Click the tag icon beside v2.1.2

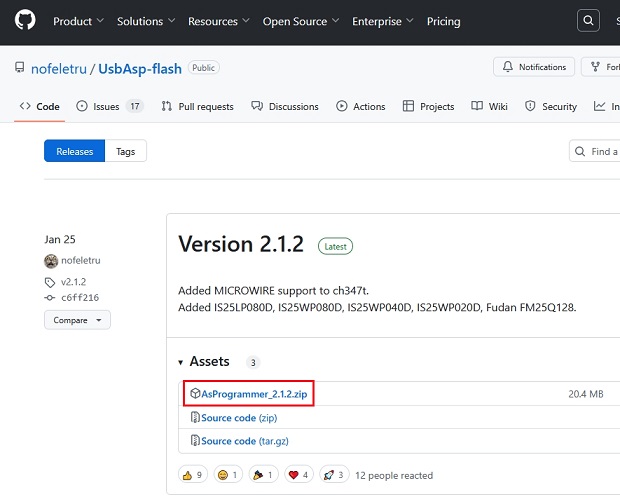coord(50,283)
